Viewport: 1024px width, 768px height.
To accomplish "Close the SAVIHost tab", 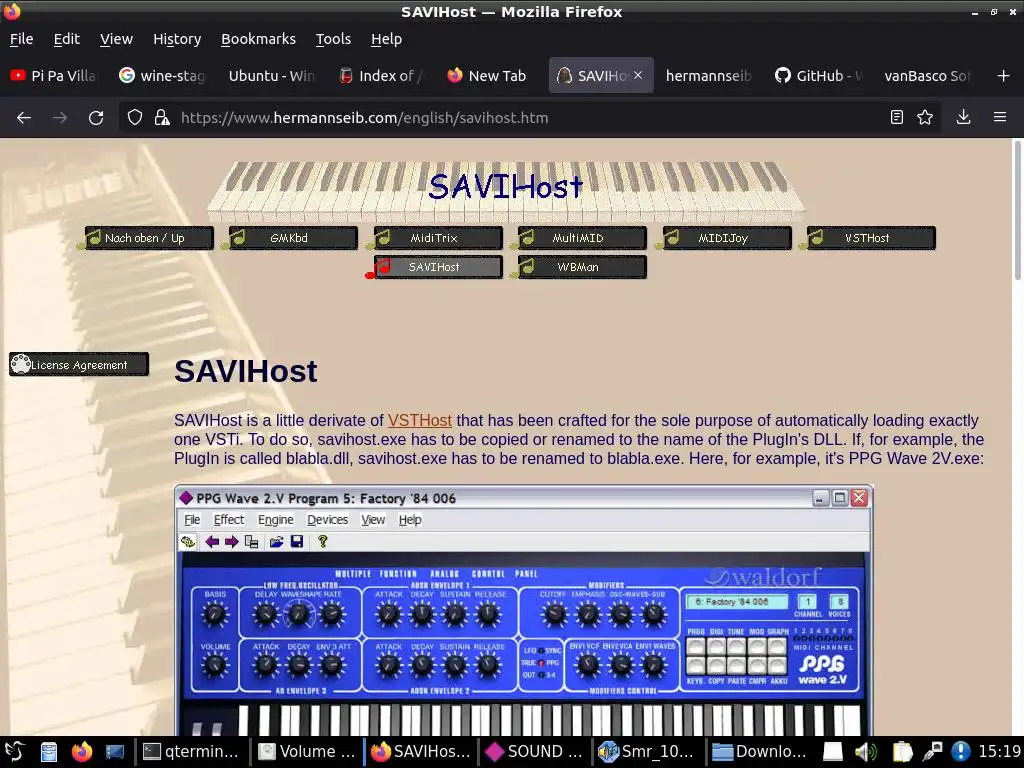I will [638, 75].
